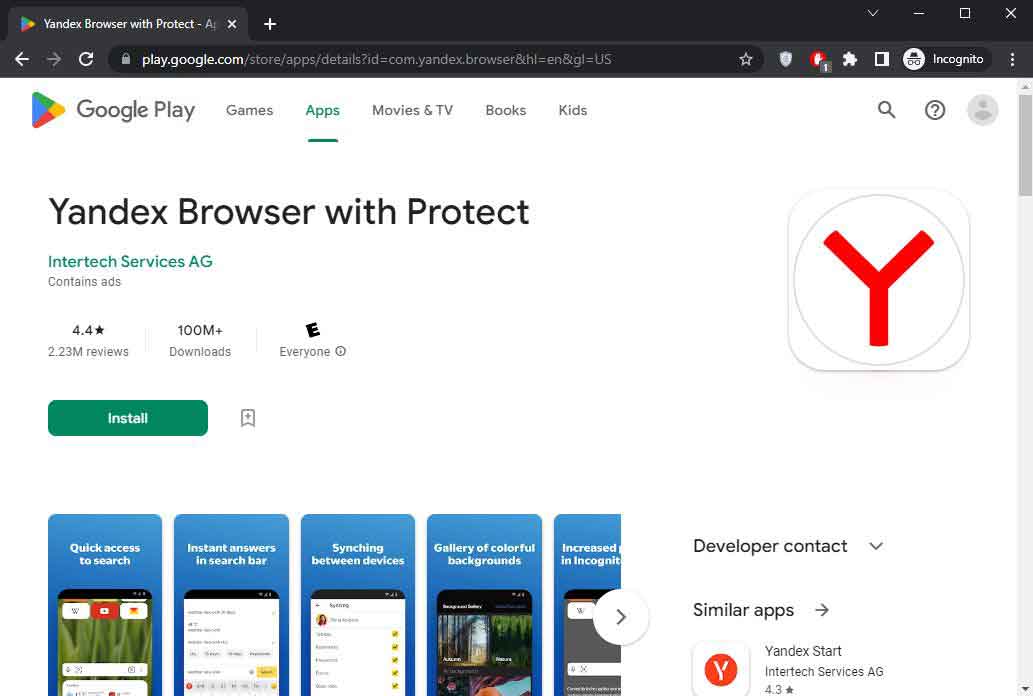Image resolution: width=1033 pixels, height=696 pixels.
Task: Open the Google Play search icon
Action: 887,110
